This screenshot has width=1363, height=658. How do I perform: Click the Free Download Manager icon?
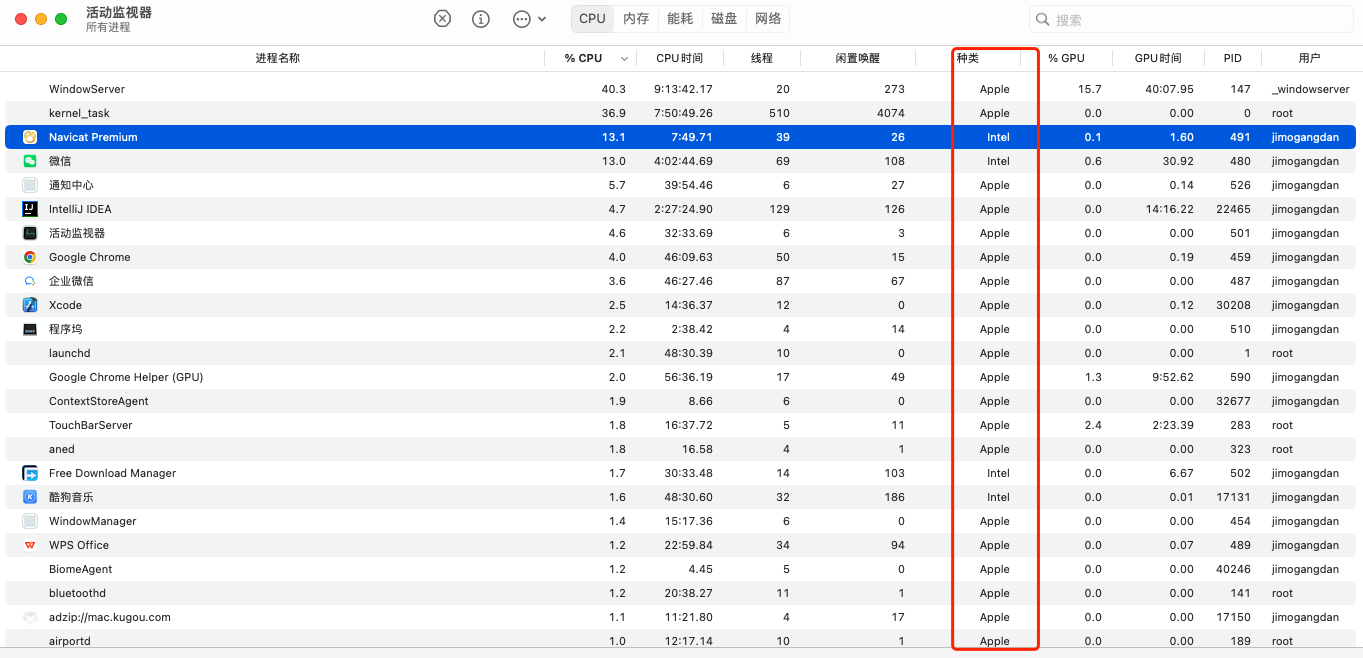(x=30, y=473)
